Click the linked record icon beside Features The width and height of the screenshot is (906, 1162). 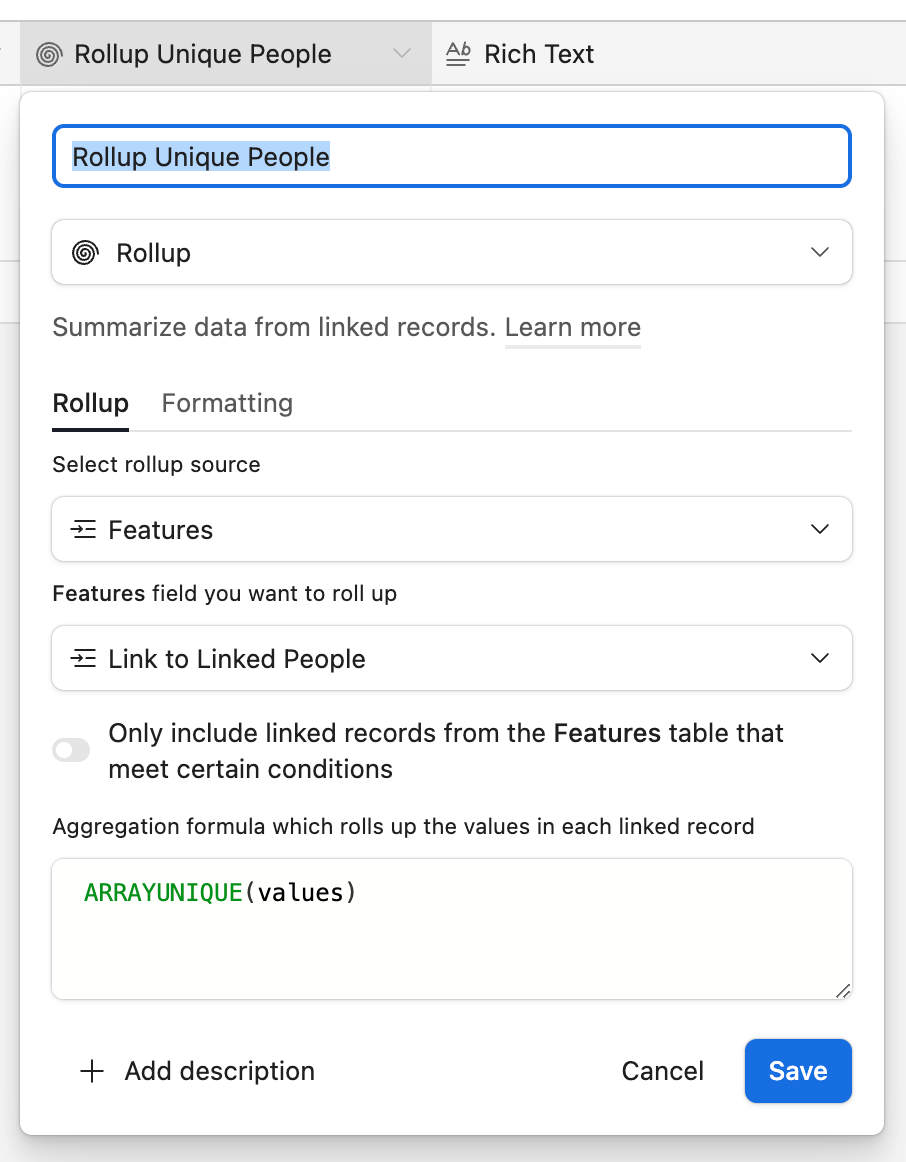[83, 530]
